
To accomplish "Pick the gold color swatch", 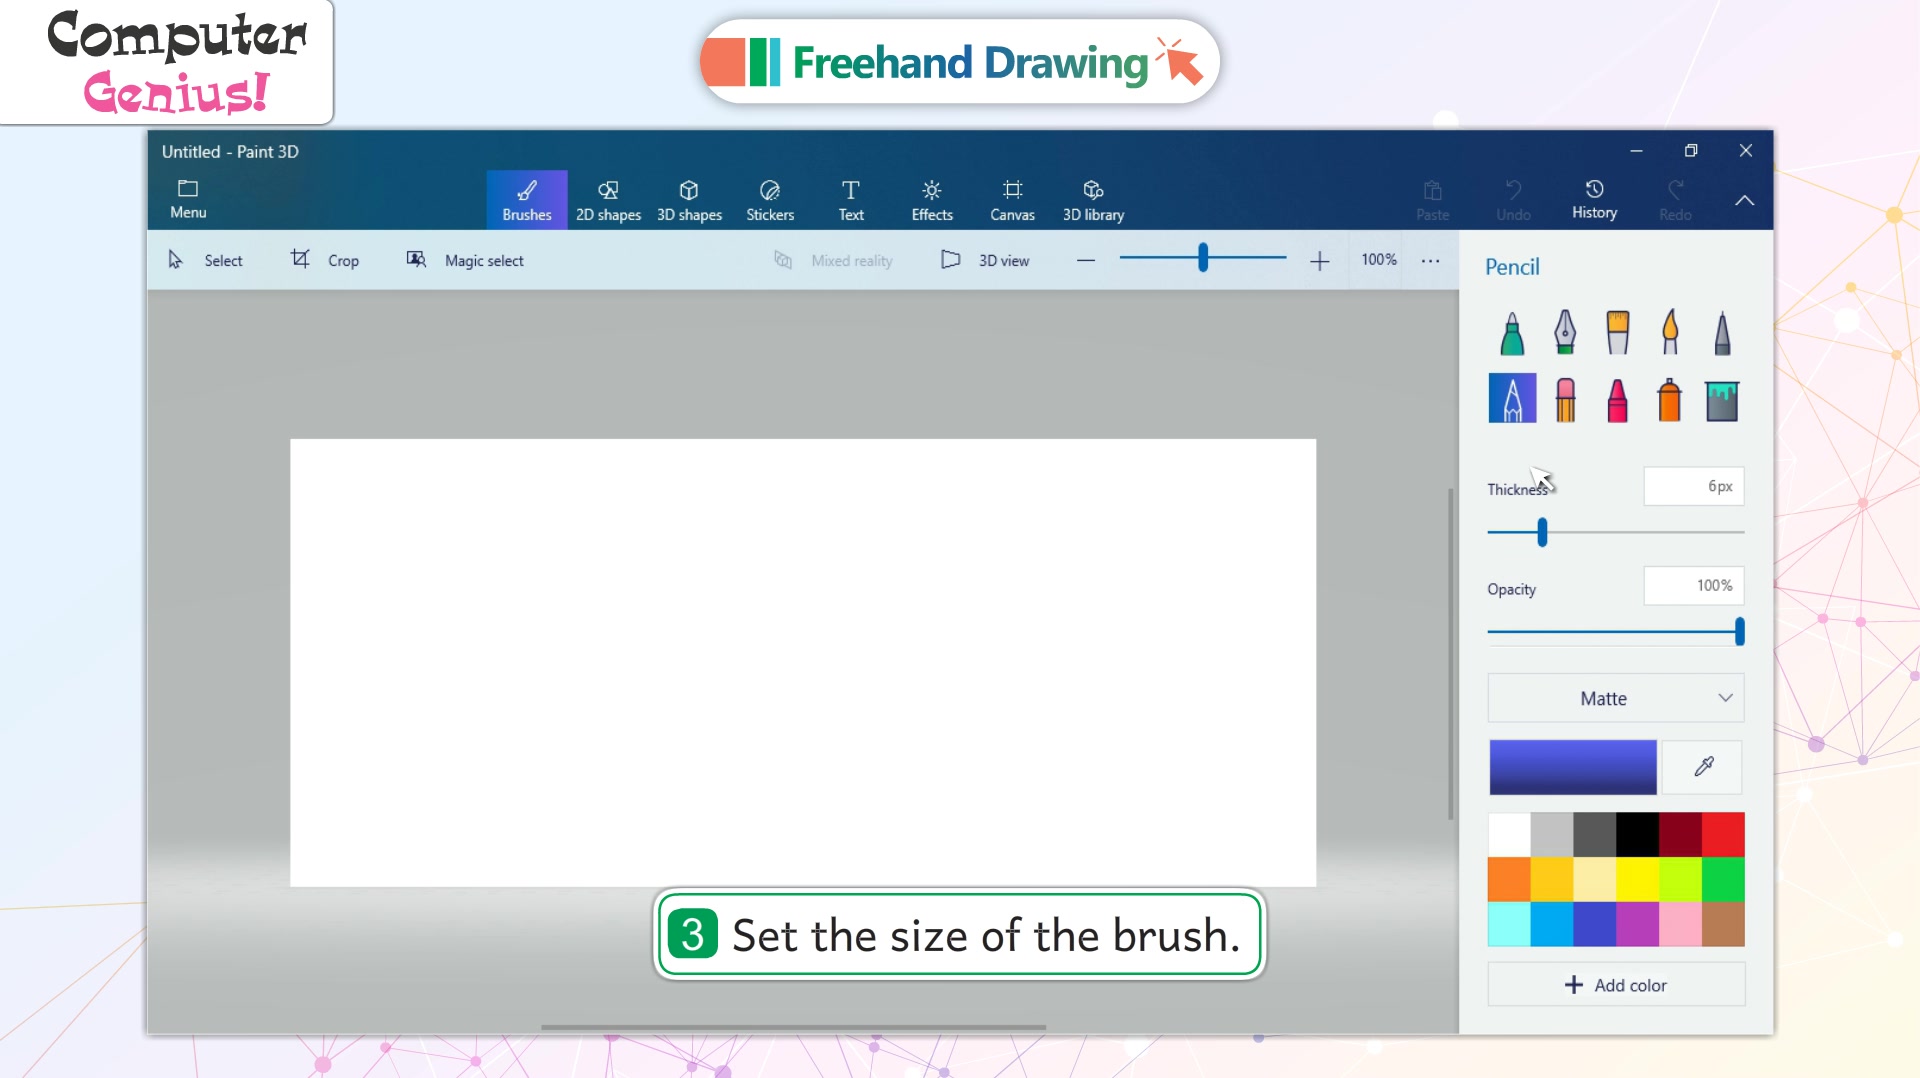I will click(x=1552, y=879).
